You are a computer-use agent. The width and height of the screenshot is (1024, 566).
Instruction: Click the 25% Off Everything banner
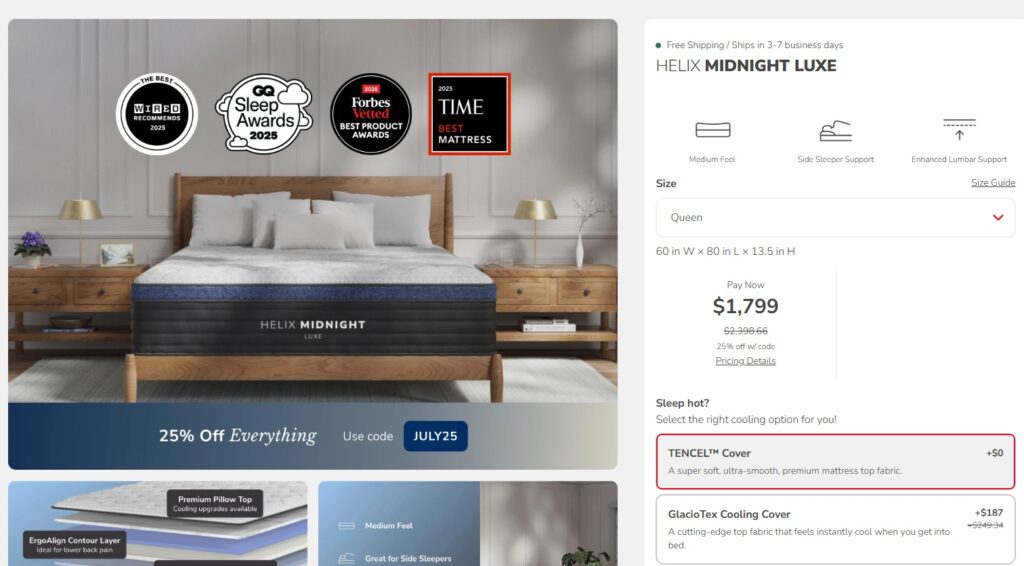[313, 436]
